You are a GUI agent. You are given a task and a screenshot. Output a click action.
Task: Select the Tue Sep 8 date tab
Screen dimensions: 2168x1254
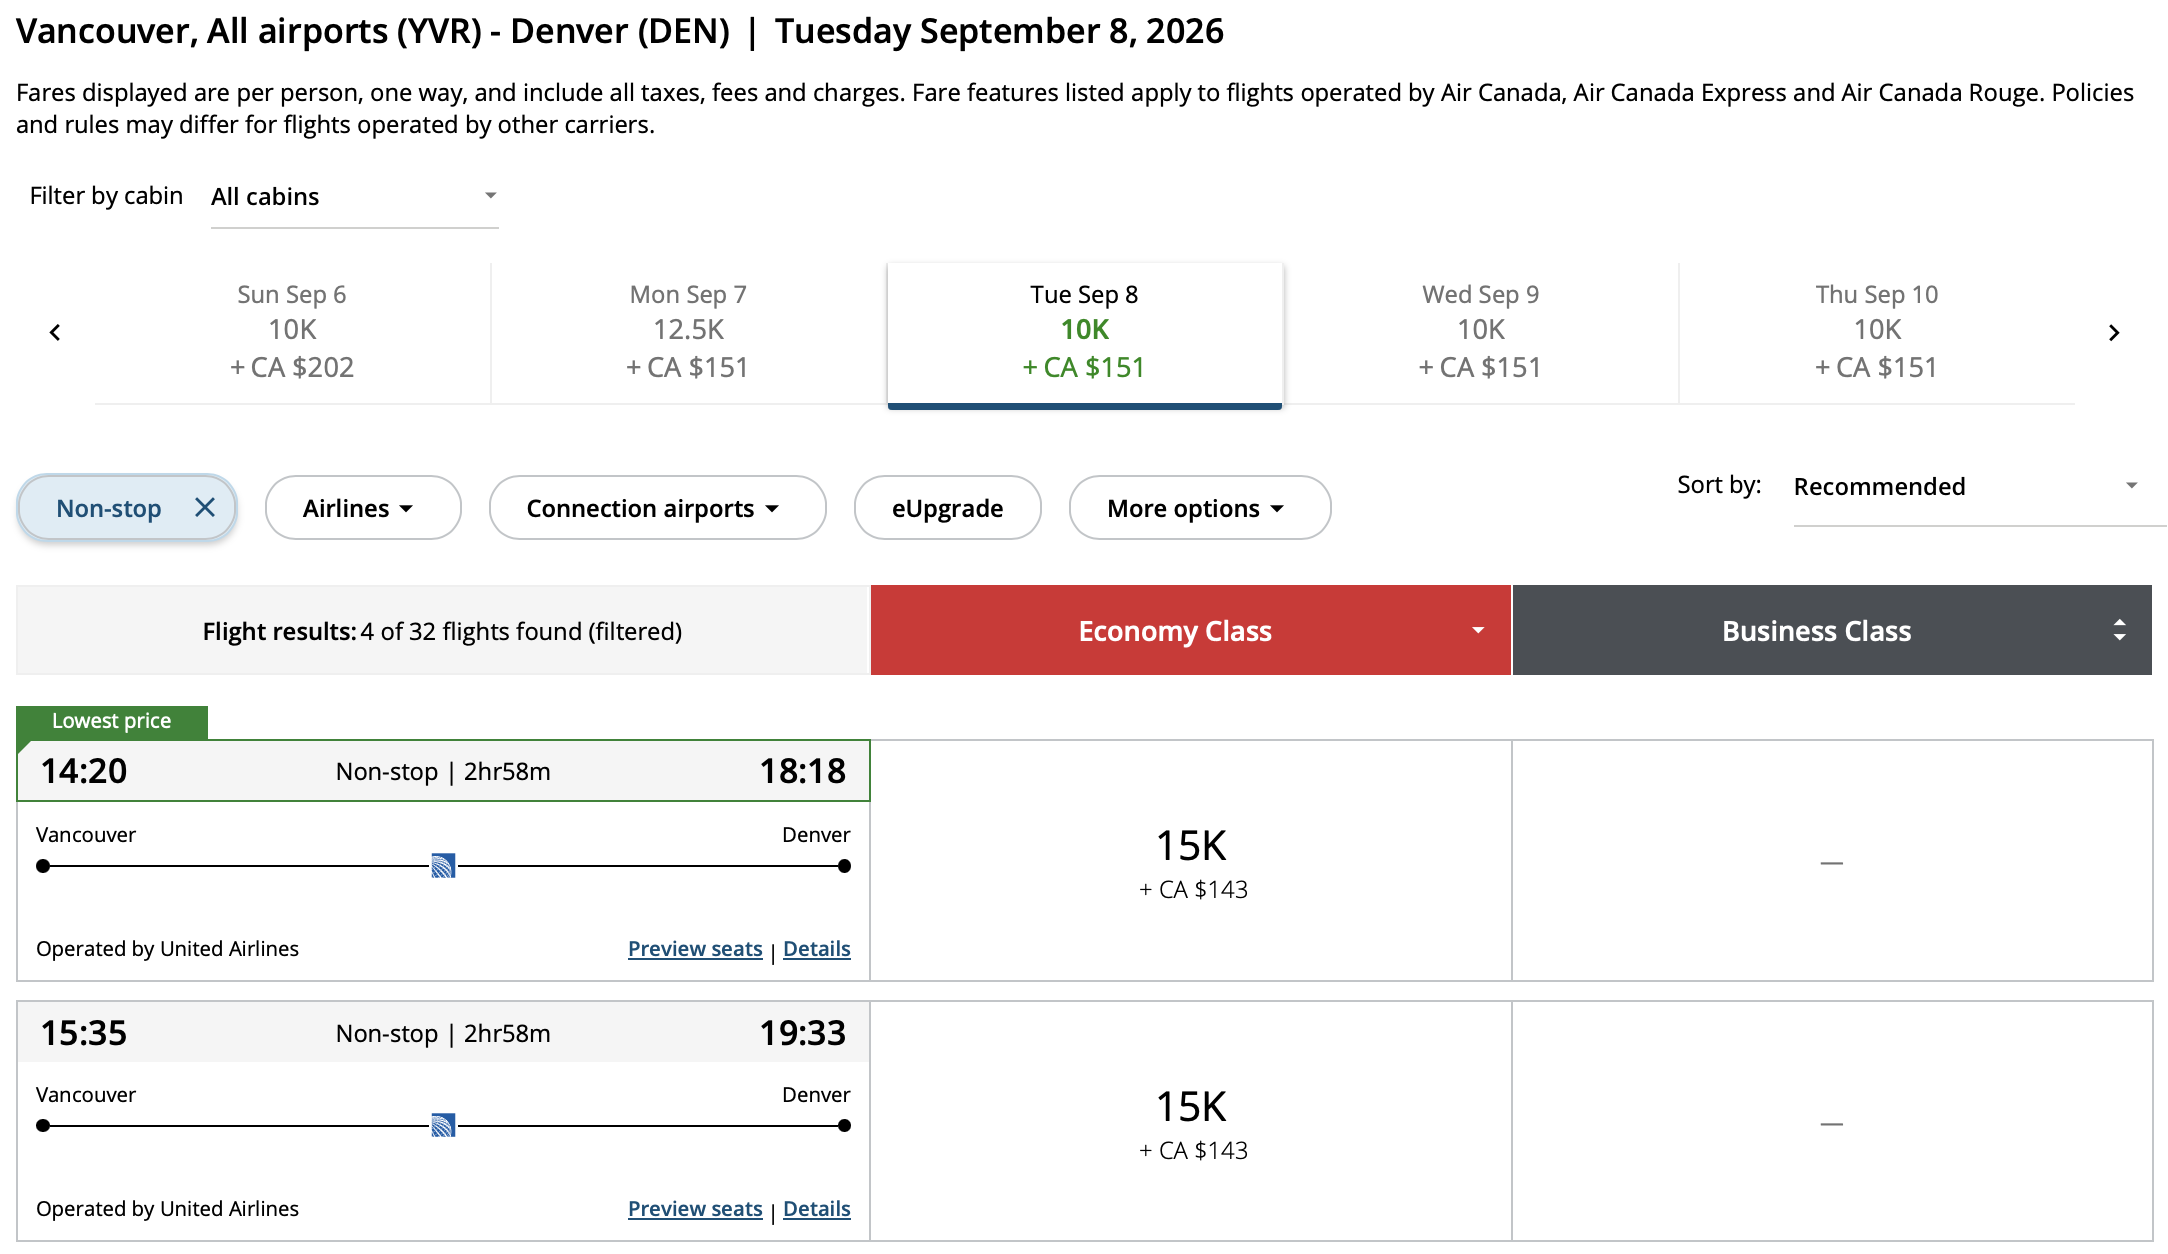[1085, 335]
